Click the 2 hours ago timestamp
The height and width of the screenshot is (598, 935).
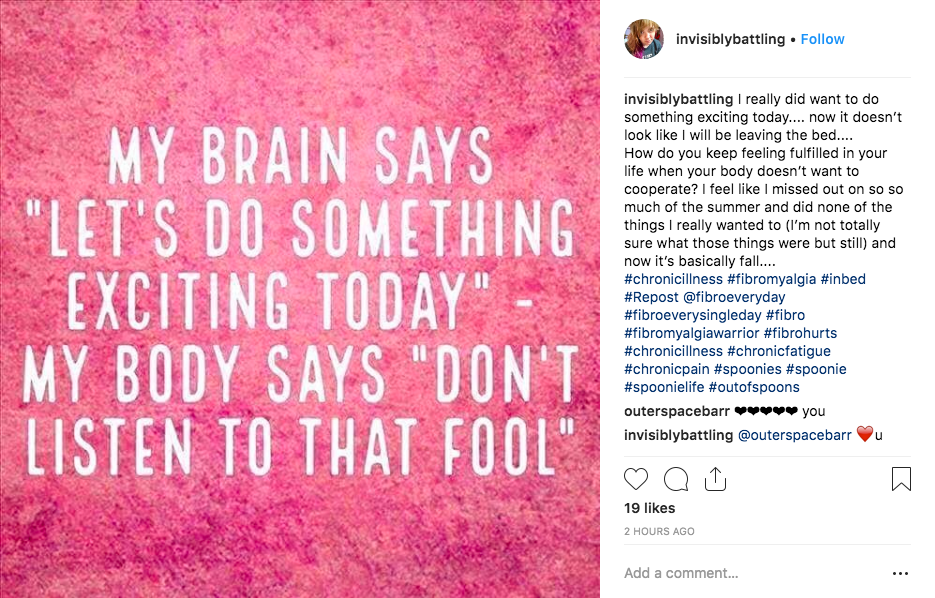tap(658, 531)
